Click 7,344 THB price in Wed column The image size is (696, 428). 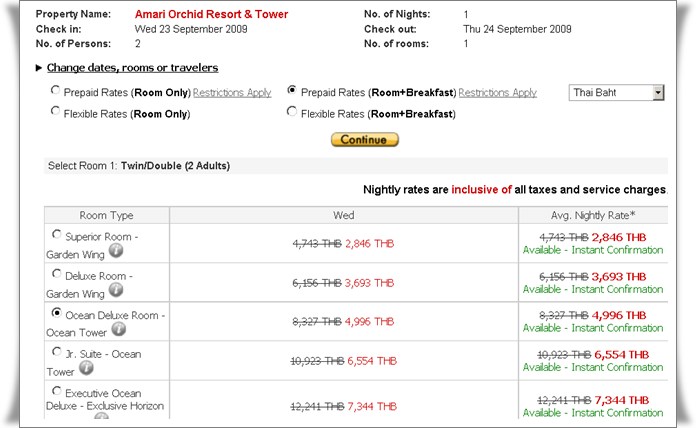point(372,406)
